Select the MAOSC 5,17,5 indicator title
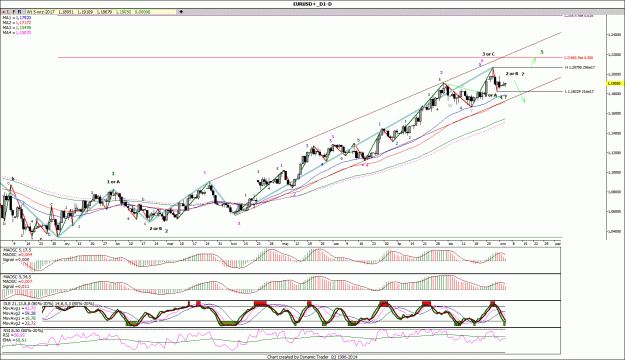The image size is (625, 360). 17,250
